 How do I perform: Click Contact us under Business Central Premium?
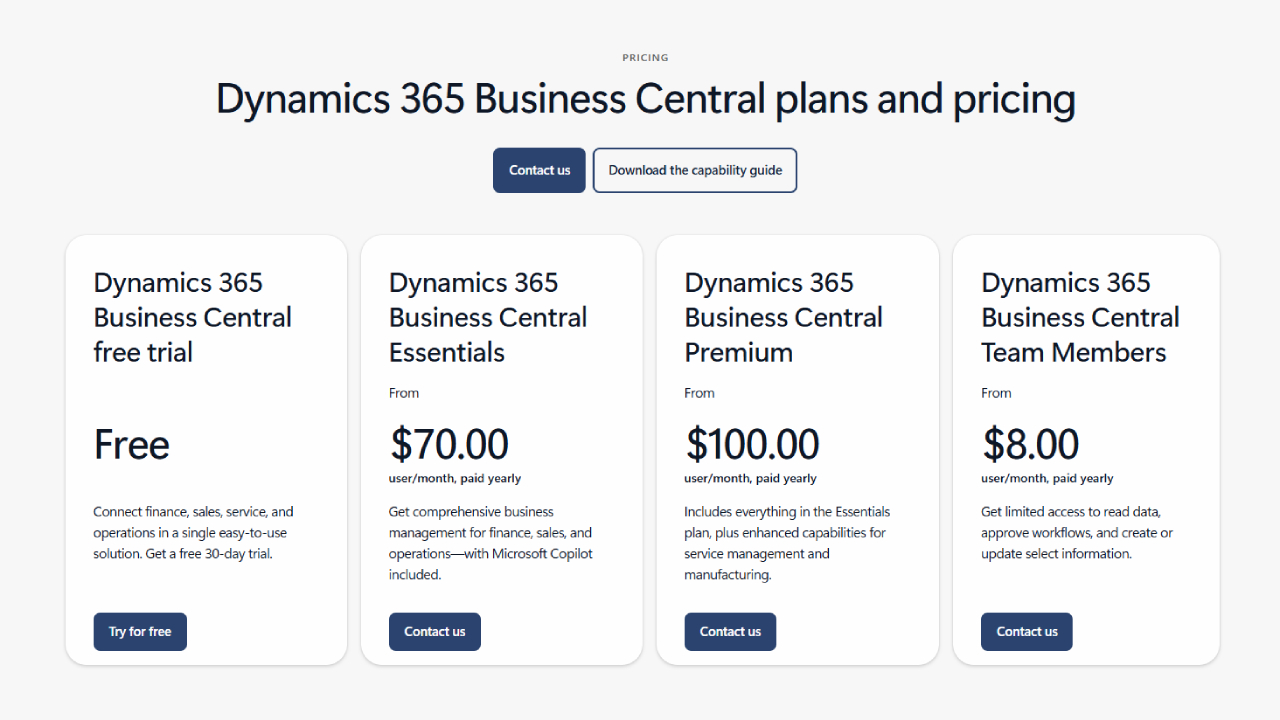pos(730,631)
